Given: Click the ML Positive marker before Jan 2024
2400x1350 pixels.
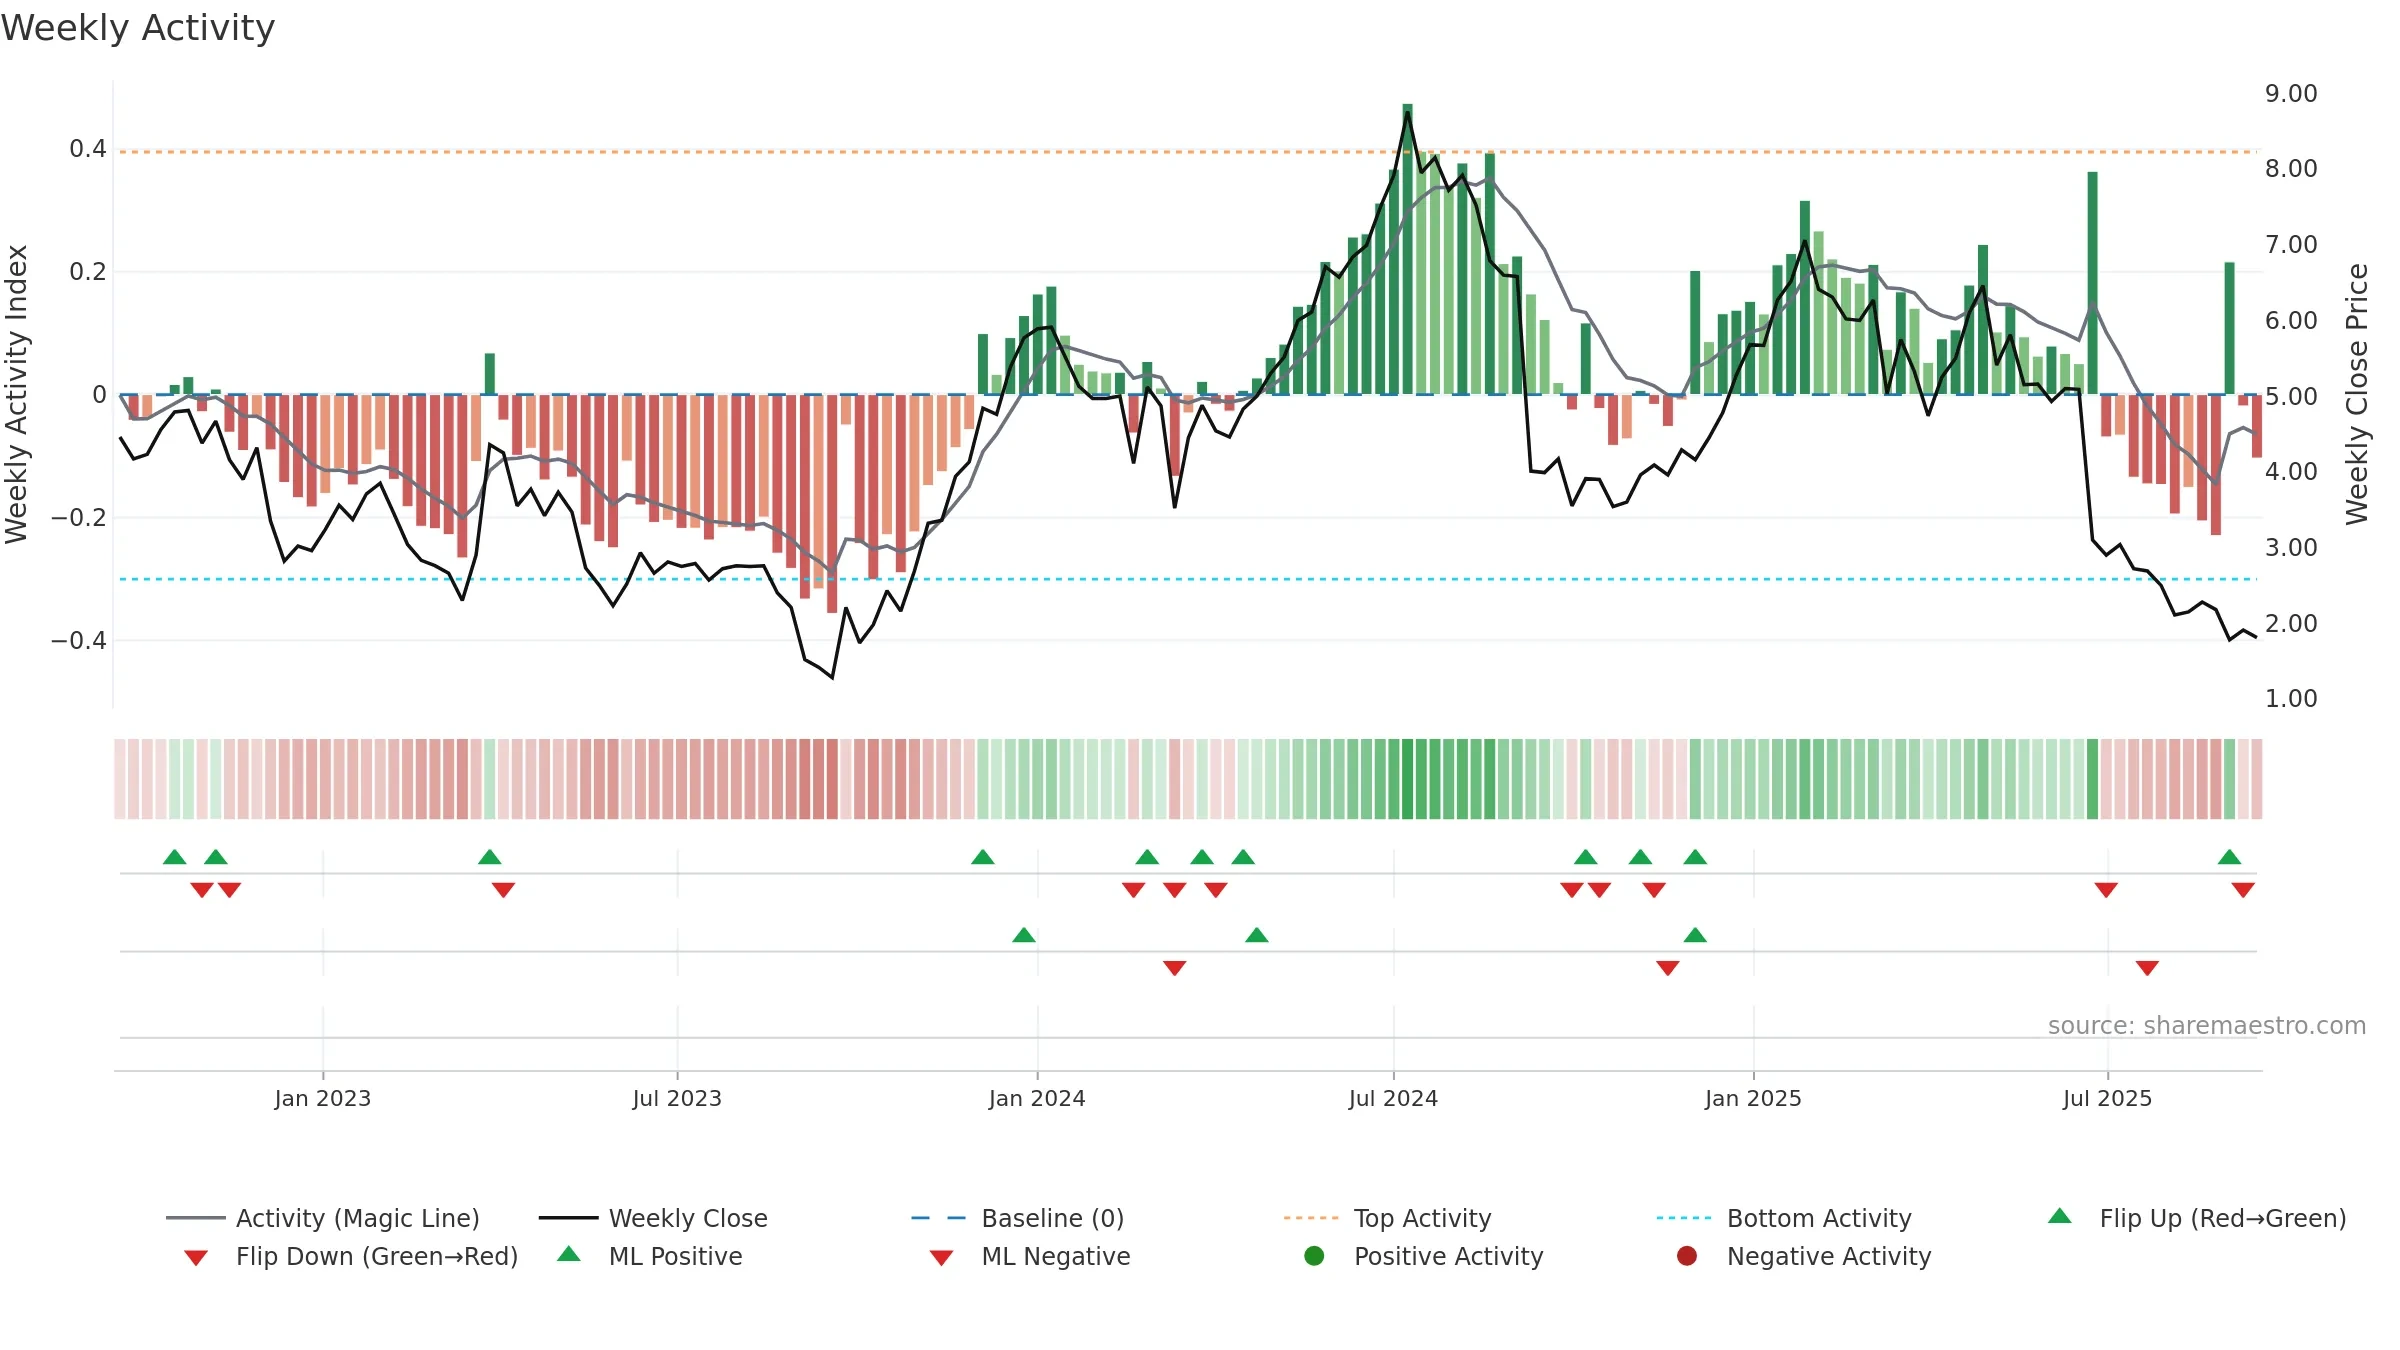Looking at the screenshot, I should click(1024, 935).
